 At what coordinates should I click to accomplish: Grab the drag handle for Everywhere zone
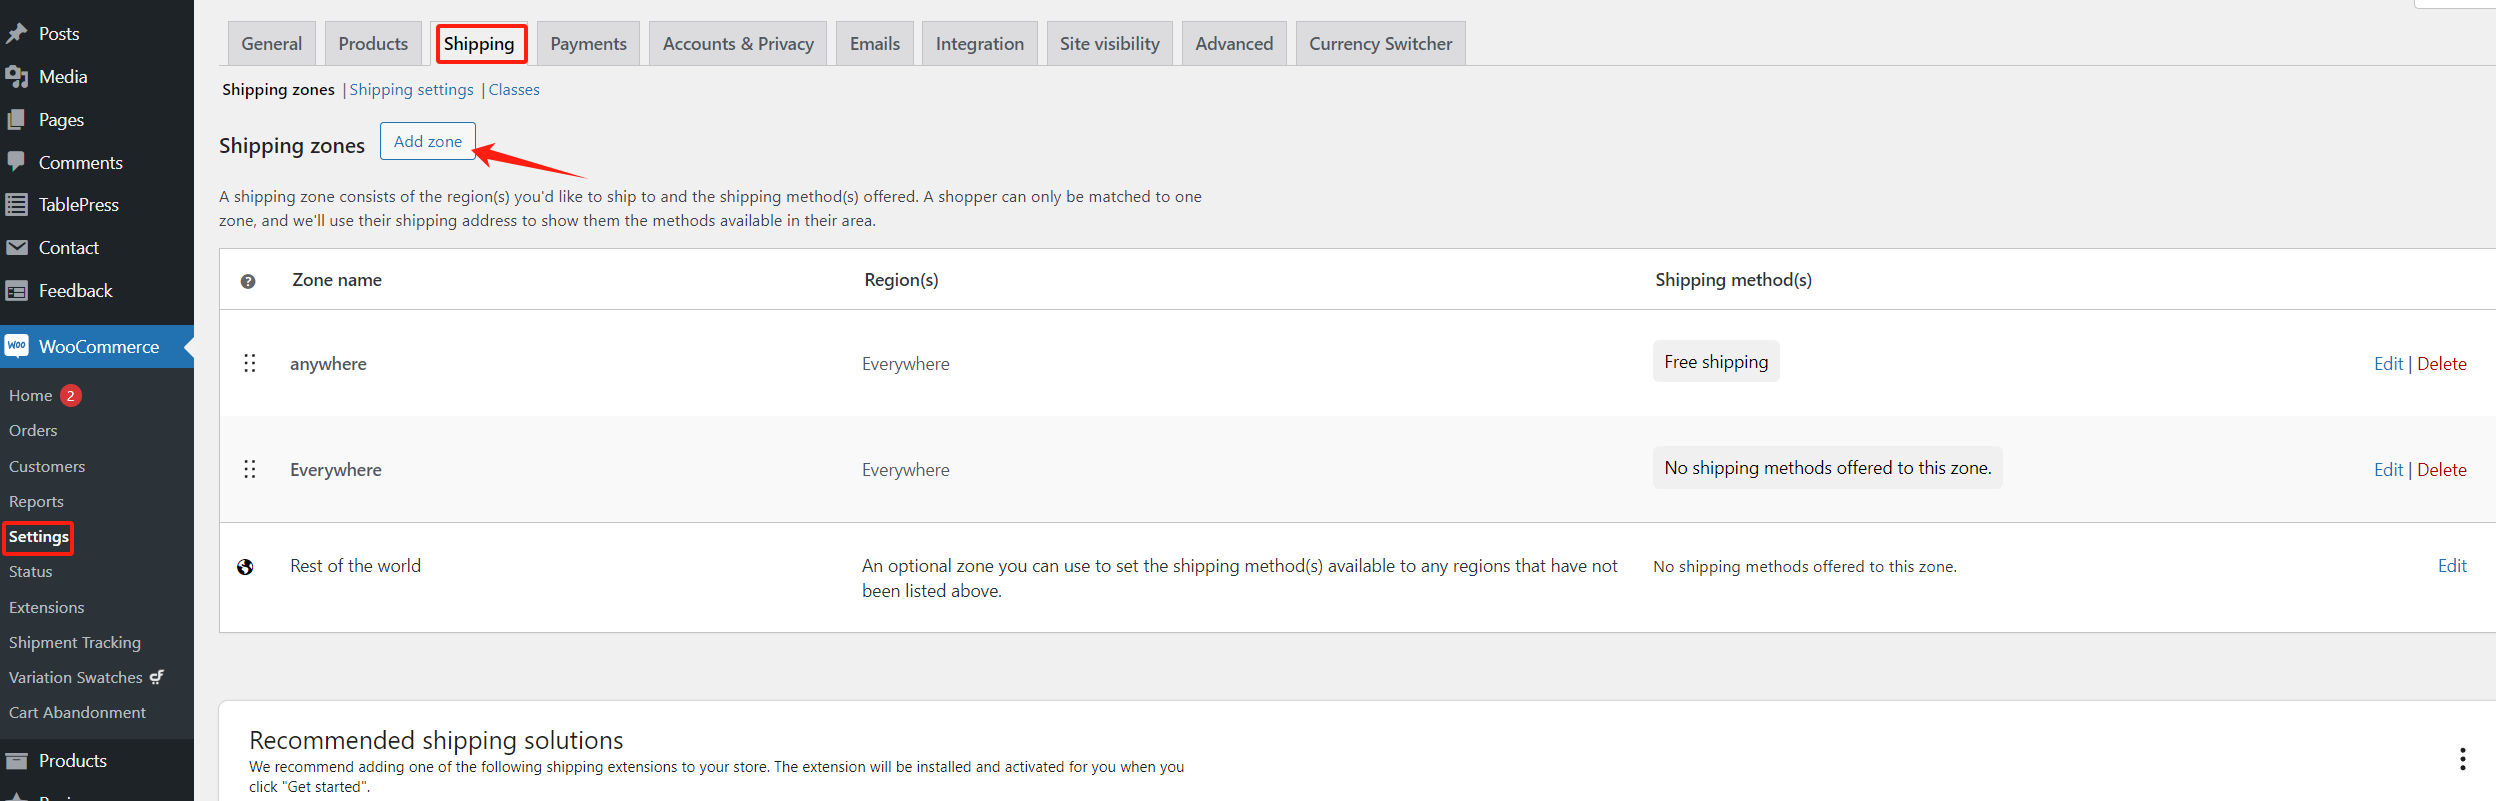(x=250, y=470)
